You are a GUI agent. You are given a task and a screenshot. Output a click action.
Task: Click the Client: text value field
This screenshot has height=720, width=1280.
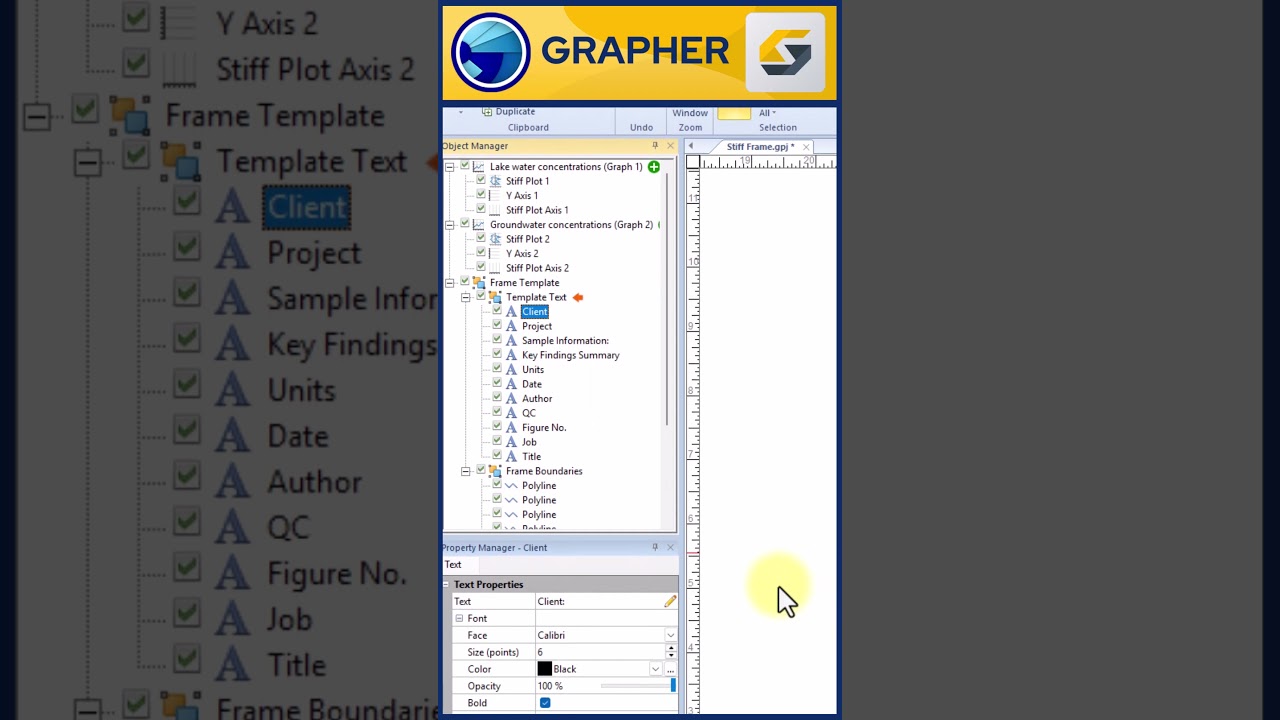point(599,601)
